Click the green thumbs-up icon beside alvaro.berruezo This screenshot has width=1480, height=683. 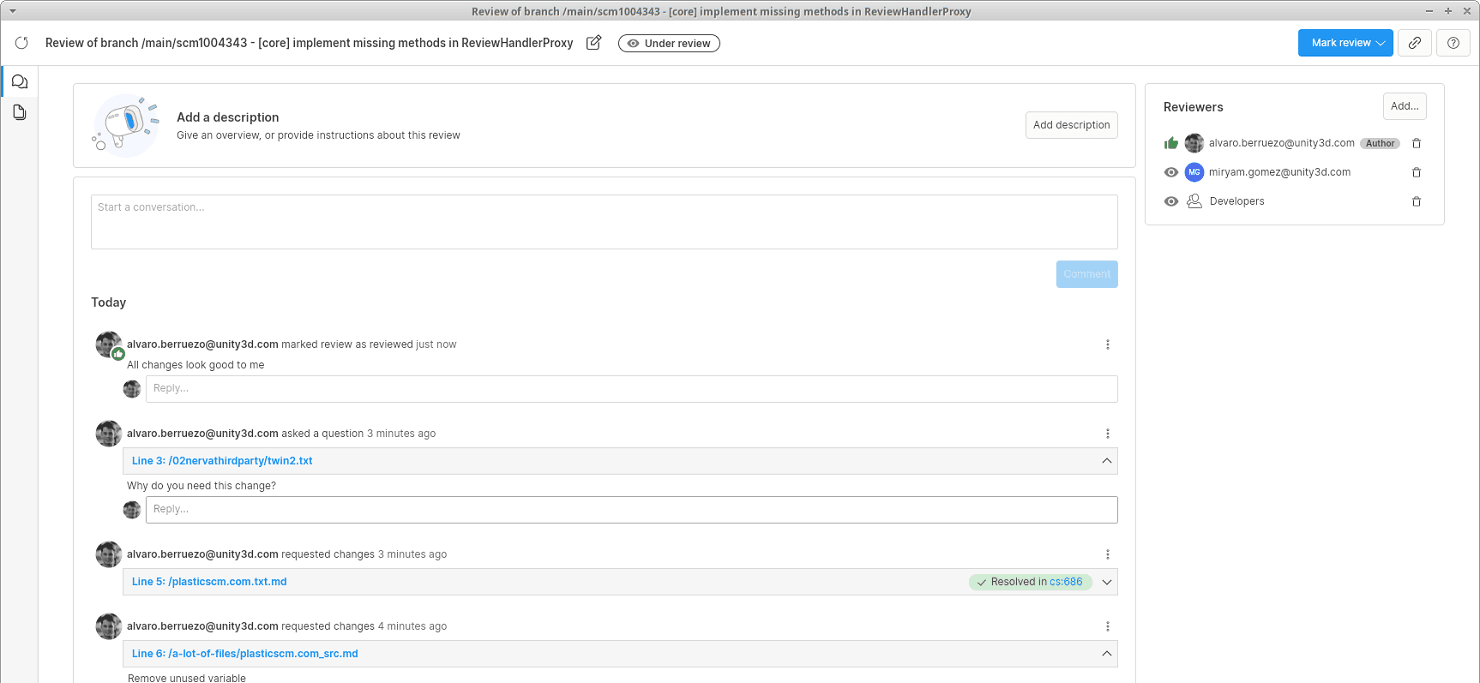click(1171, 142)
